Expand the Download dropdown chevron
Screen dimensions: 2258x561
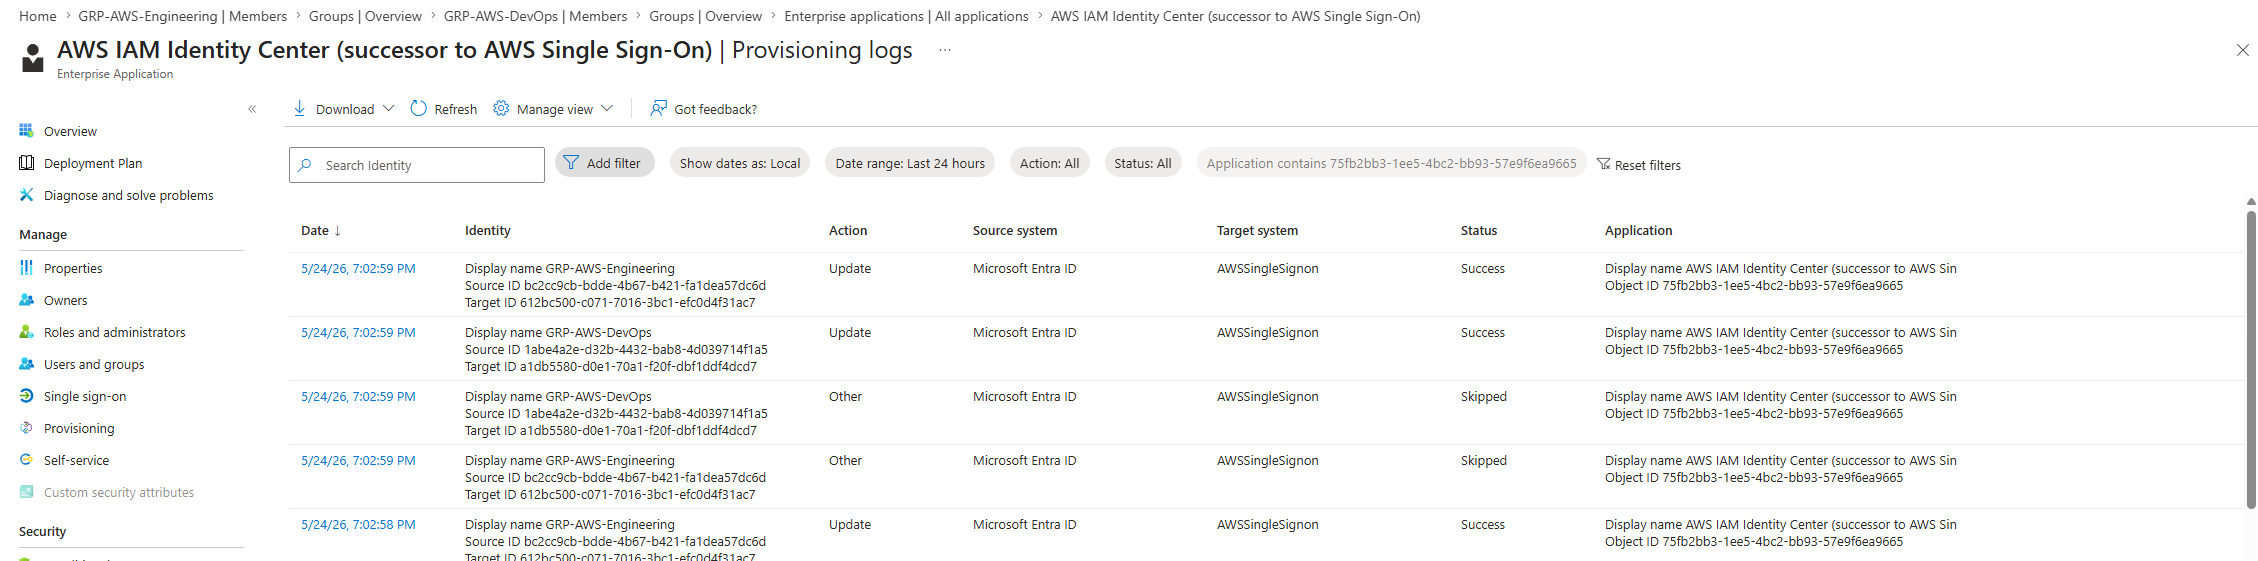tap(389, 108)
